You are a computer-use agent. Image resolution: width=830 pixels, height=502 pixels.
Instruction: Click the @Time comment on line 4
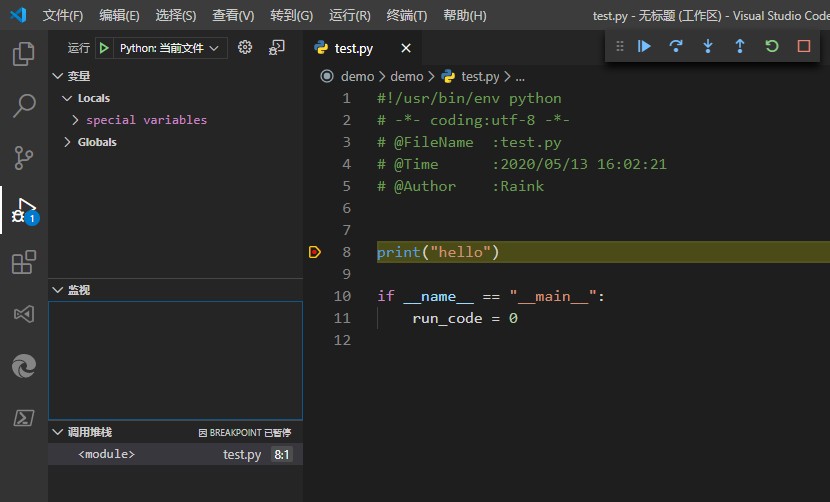pyautogui.click(x=521, y=164)
